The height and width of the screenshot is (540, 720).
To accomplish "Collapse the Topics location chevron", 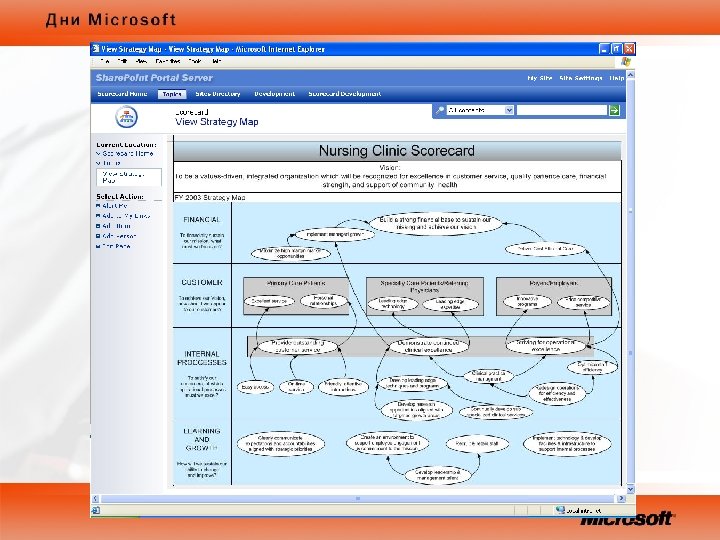I will click(x=98, y=163).
